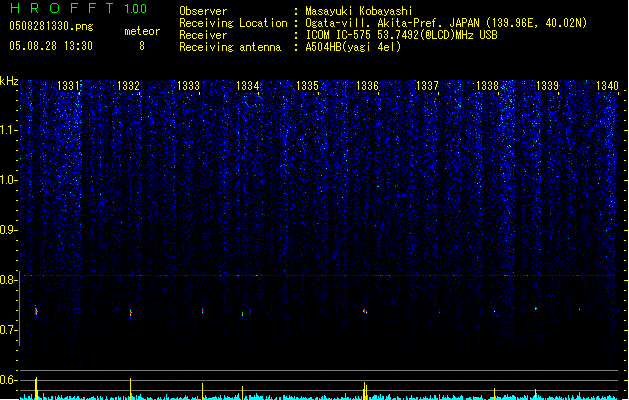The height and width of the screenshot is (400, 629).
Task: Click the 1331 time marker
Action: 68,85
